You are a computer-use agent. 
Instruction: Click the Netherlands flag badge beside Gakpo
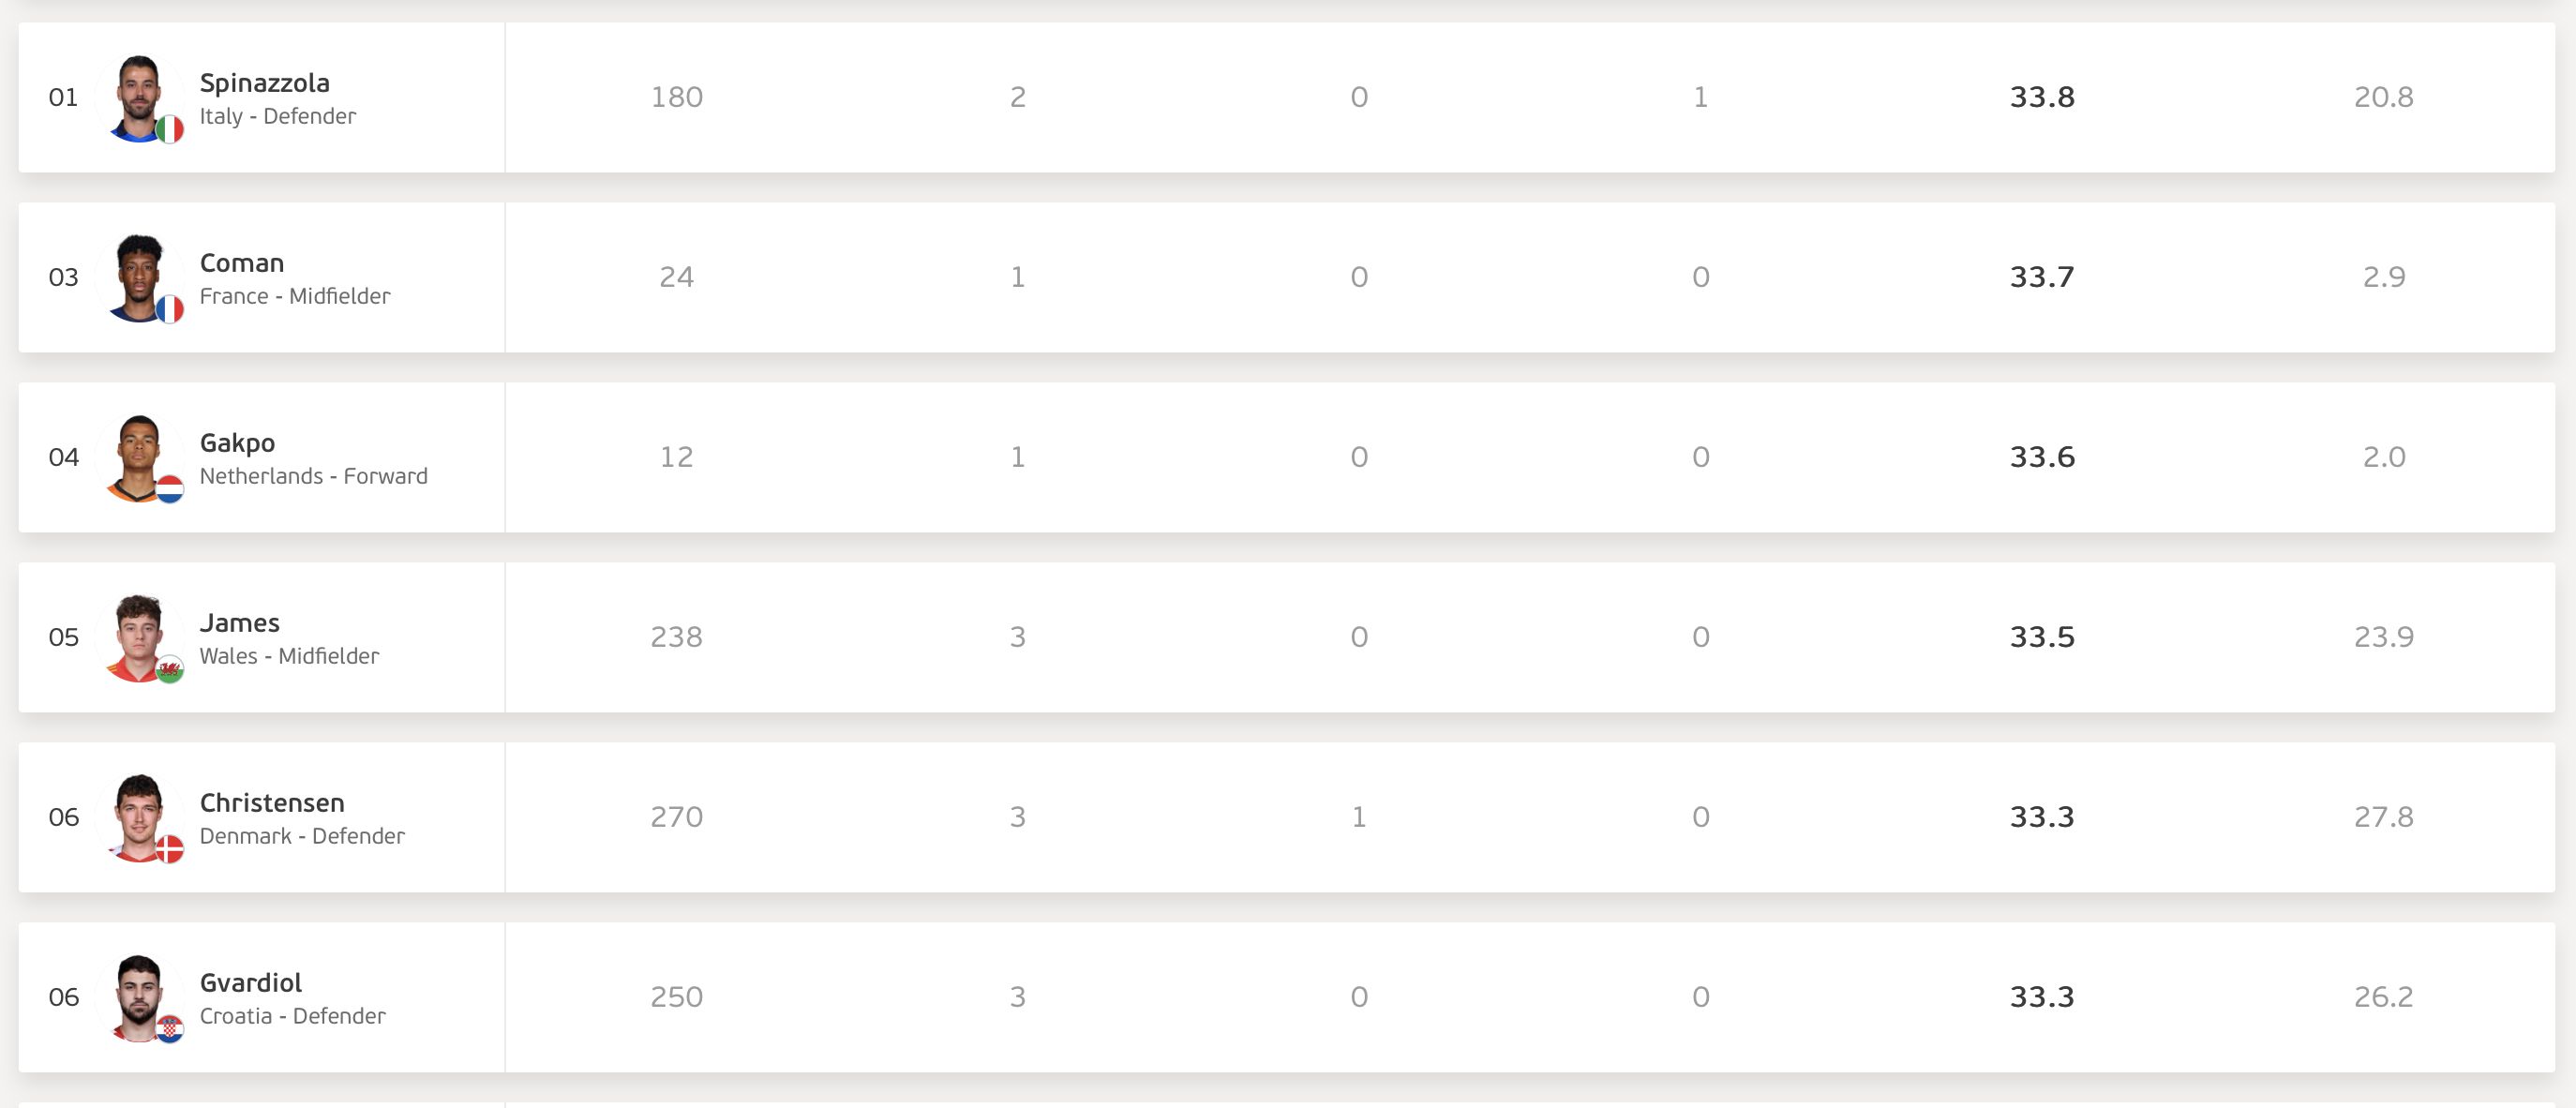click(170, 490)
